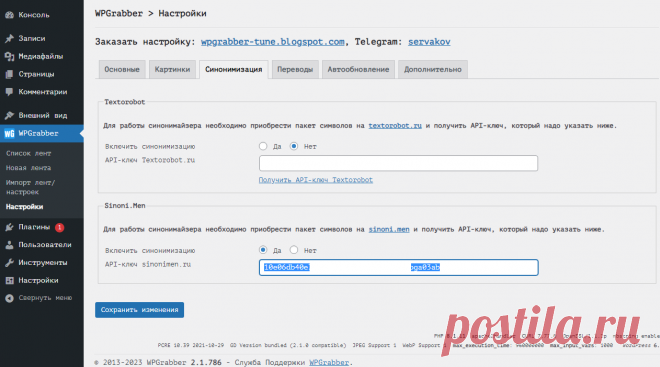Click the Записи pin icon
This screenshot has width=660, height=367.
[x=9, y=39]
